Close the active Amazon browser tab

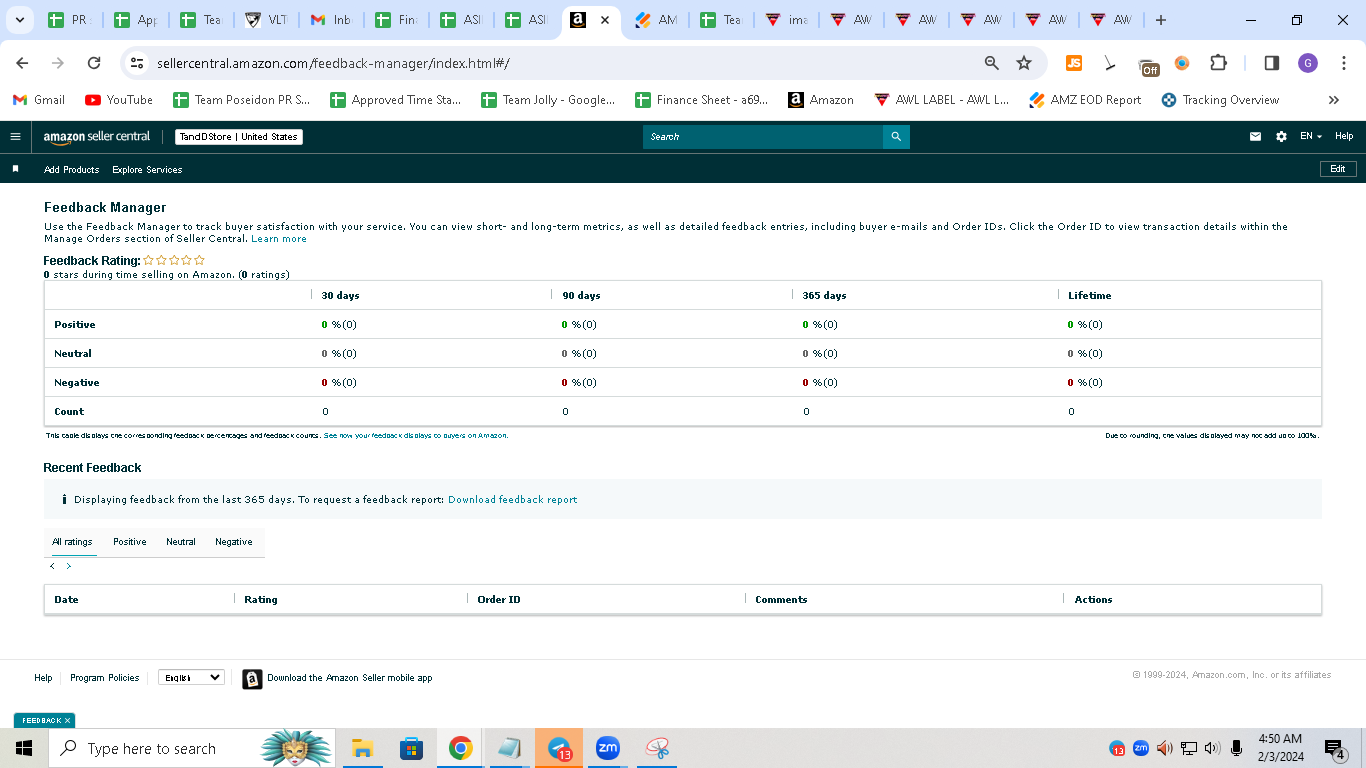click(605, 20)
